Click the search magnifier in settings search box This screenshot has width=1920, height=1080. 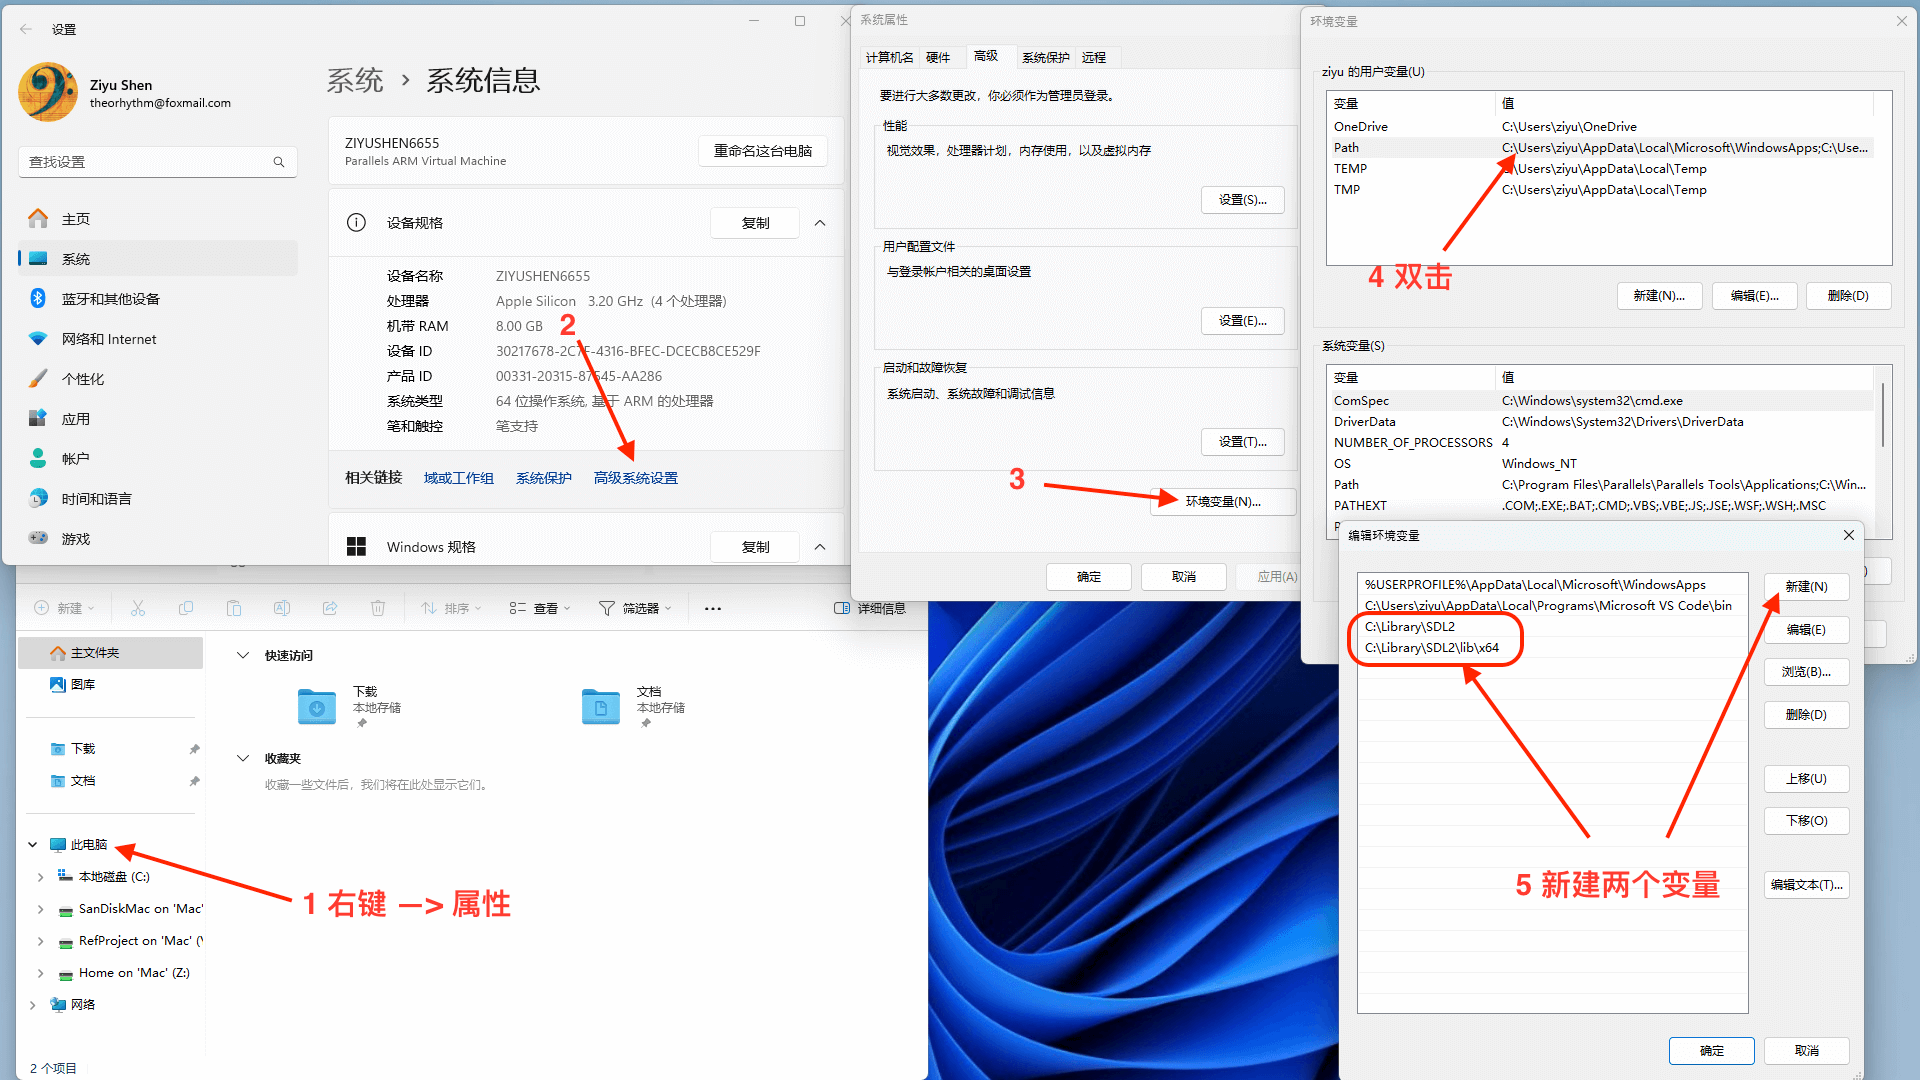[279, 162]
